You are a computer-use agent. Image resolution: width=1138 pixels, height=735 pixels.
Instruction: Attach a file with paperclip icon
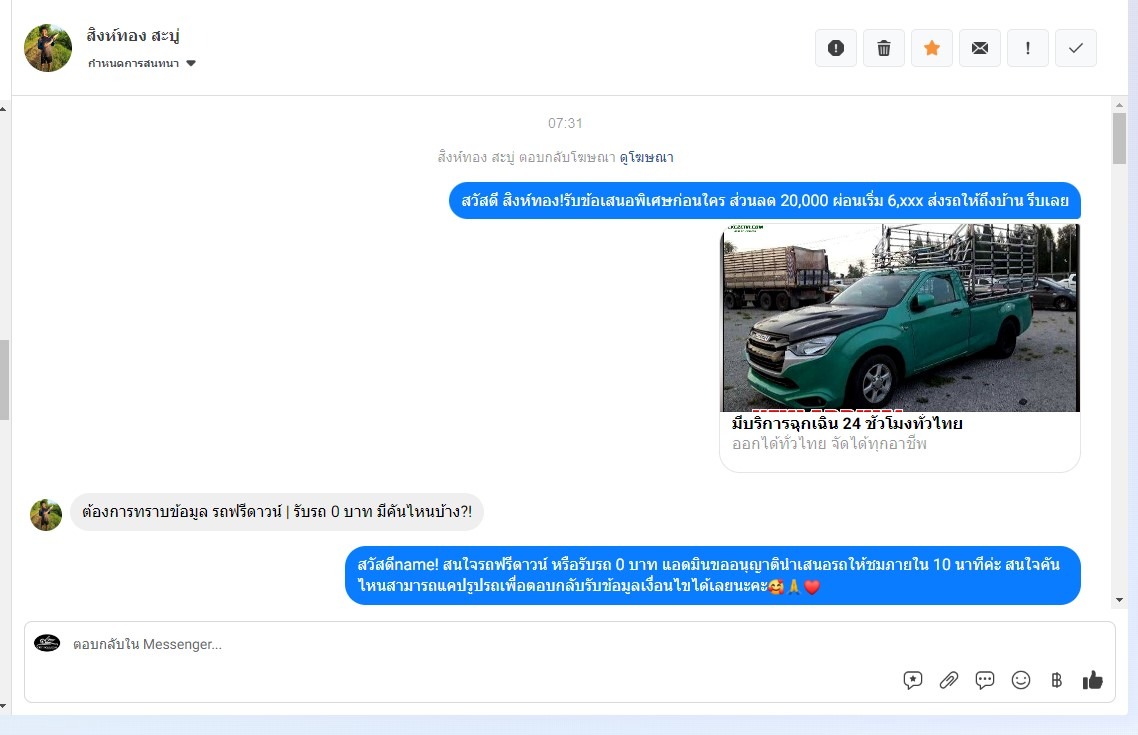coord(949,680)
